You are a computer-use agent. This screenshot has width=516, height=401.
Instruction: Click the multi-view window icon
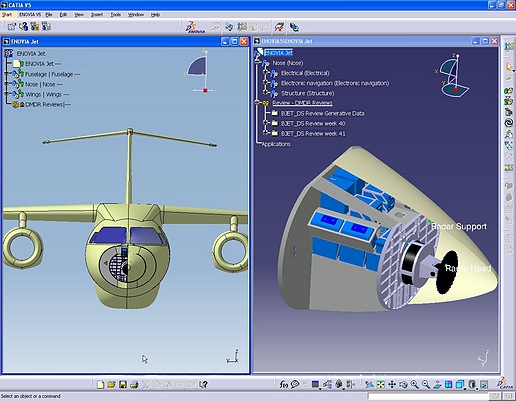448,385
